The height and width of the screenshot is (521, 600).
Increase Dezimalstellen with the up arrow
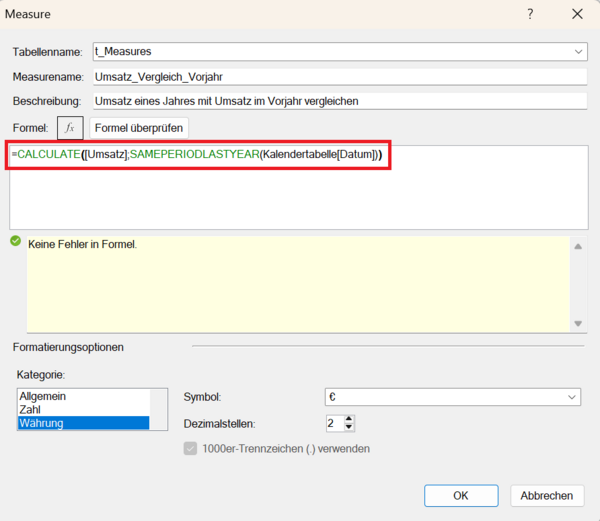click(349, 418)
